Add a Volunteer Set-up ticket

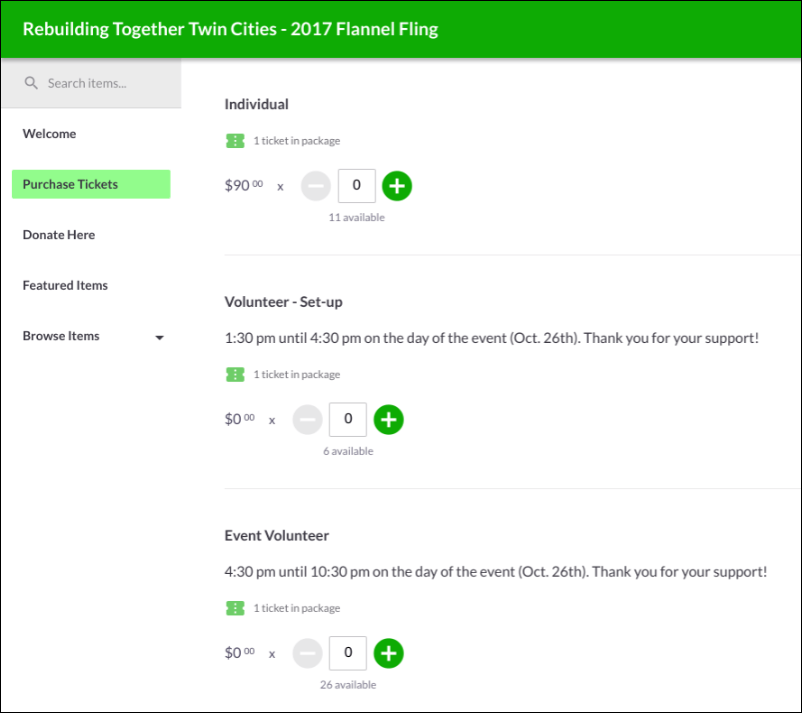[x=389, y=419]
